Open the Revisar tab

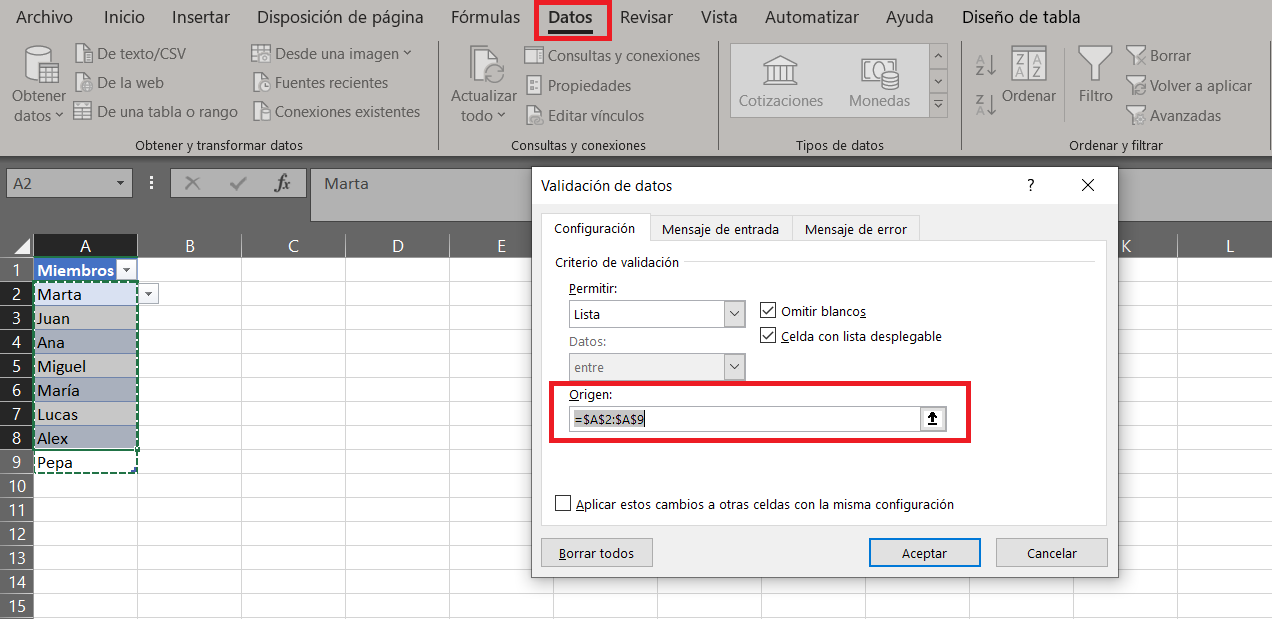(646, 17)
